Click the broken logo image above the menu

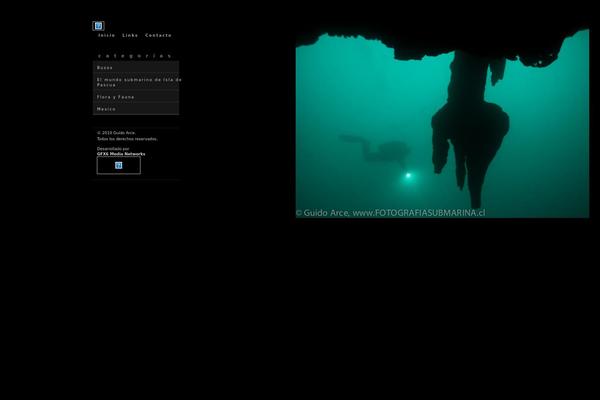[98, 26]
